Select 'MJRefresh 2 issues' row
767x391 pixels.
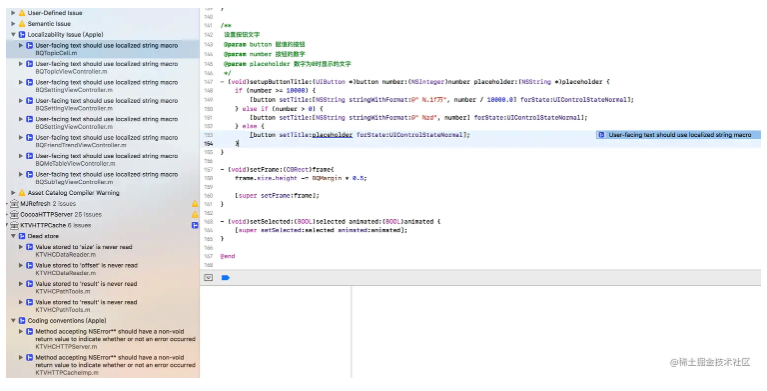pos(103,204)
